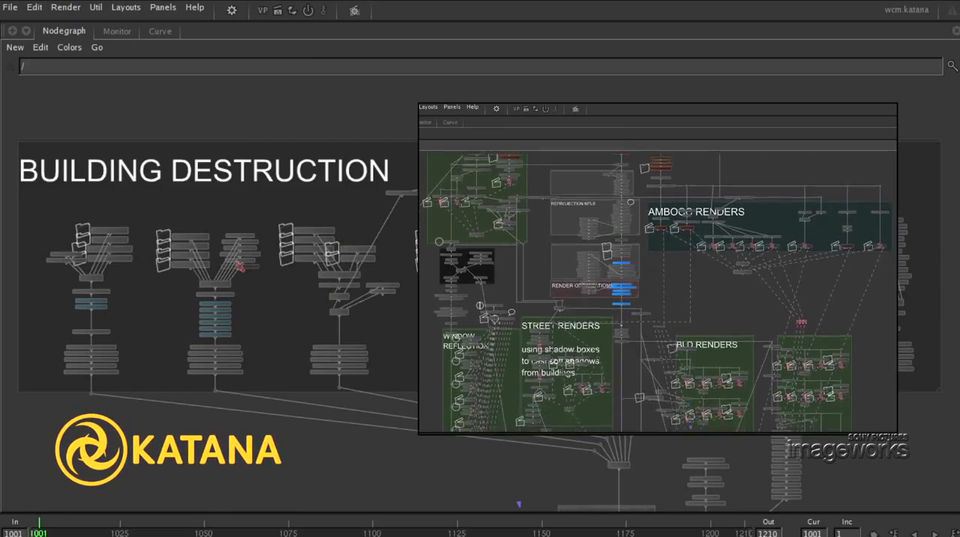Click New in the Nodegraph menu bar
Viewport: 960px width, 537px height.
[15, 47]
